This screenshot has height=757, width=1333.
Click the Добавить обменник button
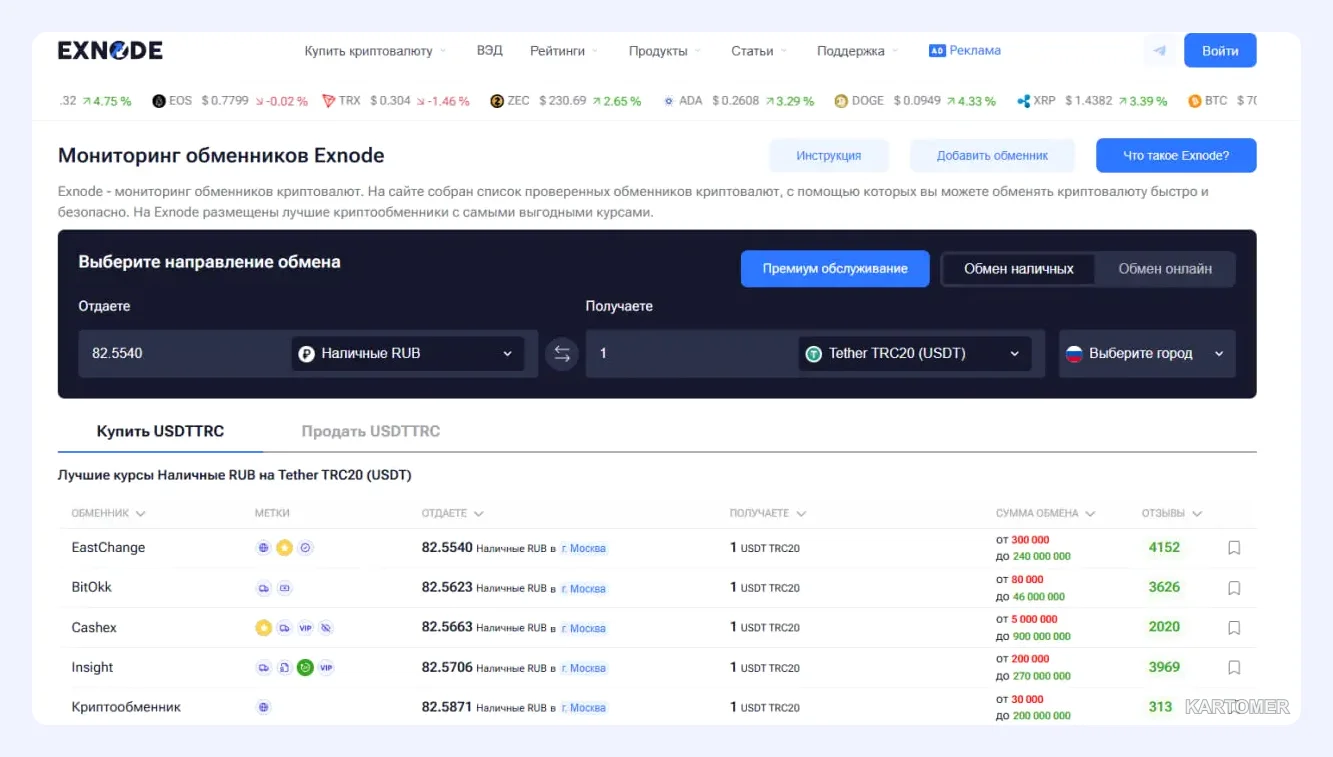[x=992, y=156]
